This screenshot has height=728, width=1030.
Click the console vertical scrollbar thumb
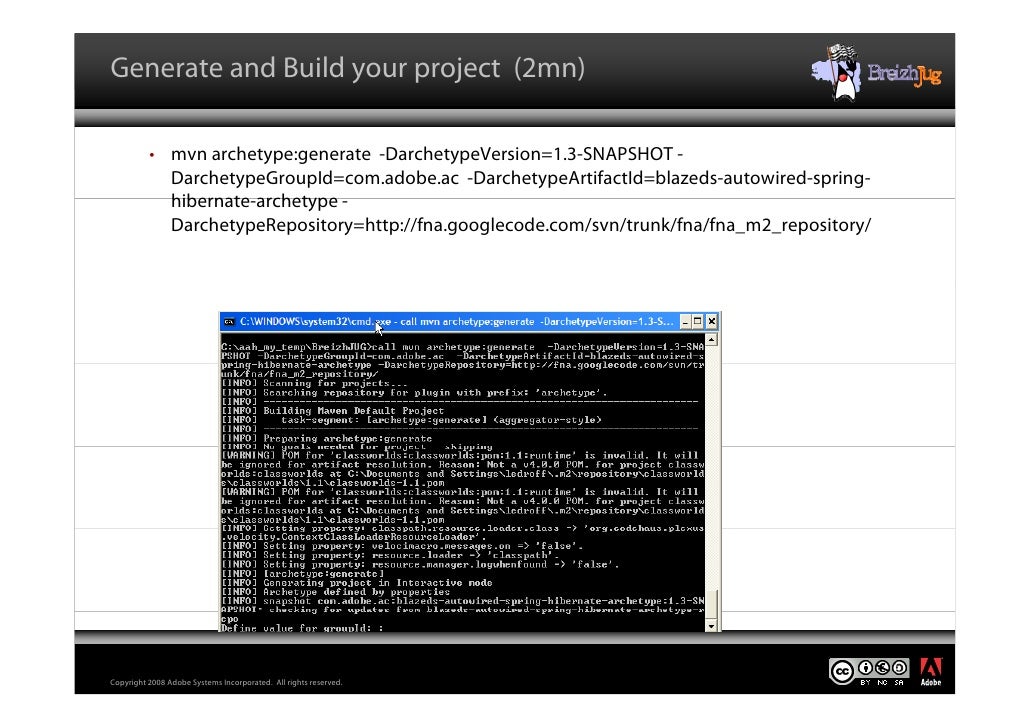(711, 604)
